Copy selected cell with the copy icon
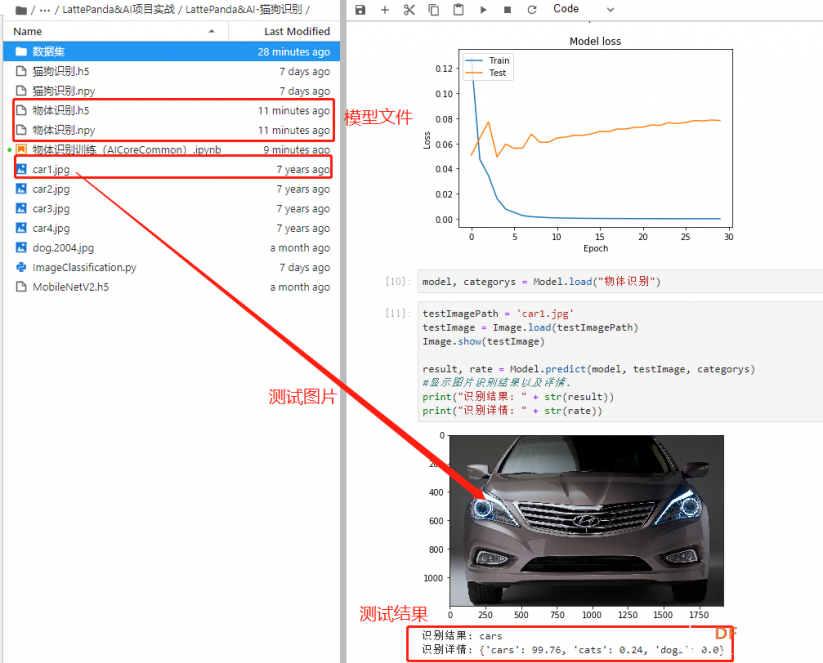Viewport: 823px width, 663px height. [x=434, y=9]
